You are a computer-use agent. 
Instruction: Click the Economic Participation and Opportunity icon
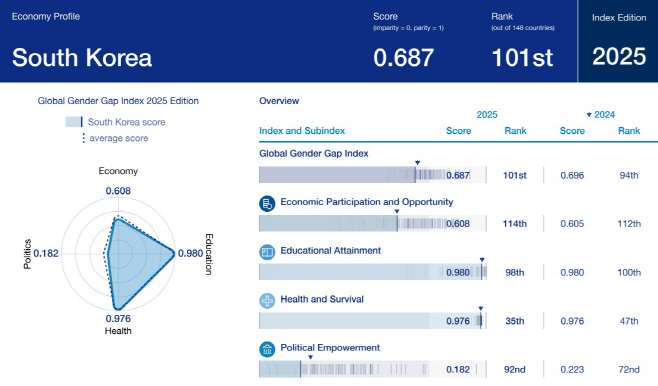(267, 203)
